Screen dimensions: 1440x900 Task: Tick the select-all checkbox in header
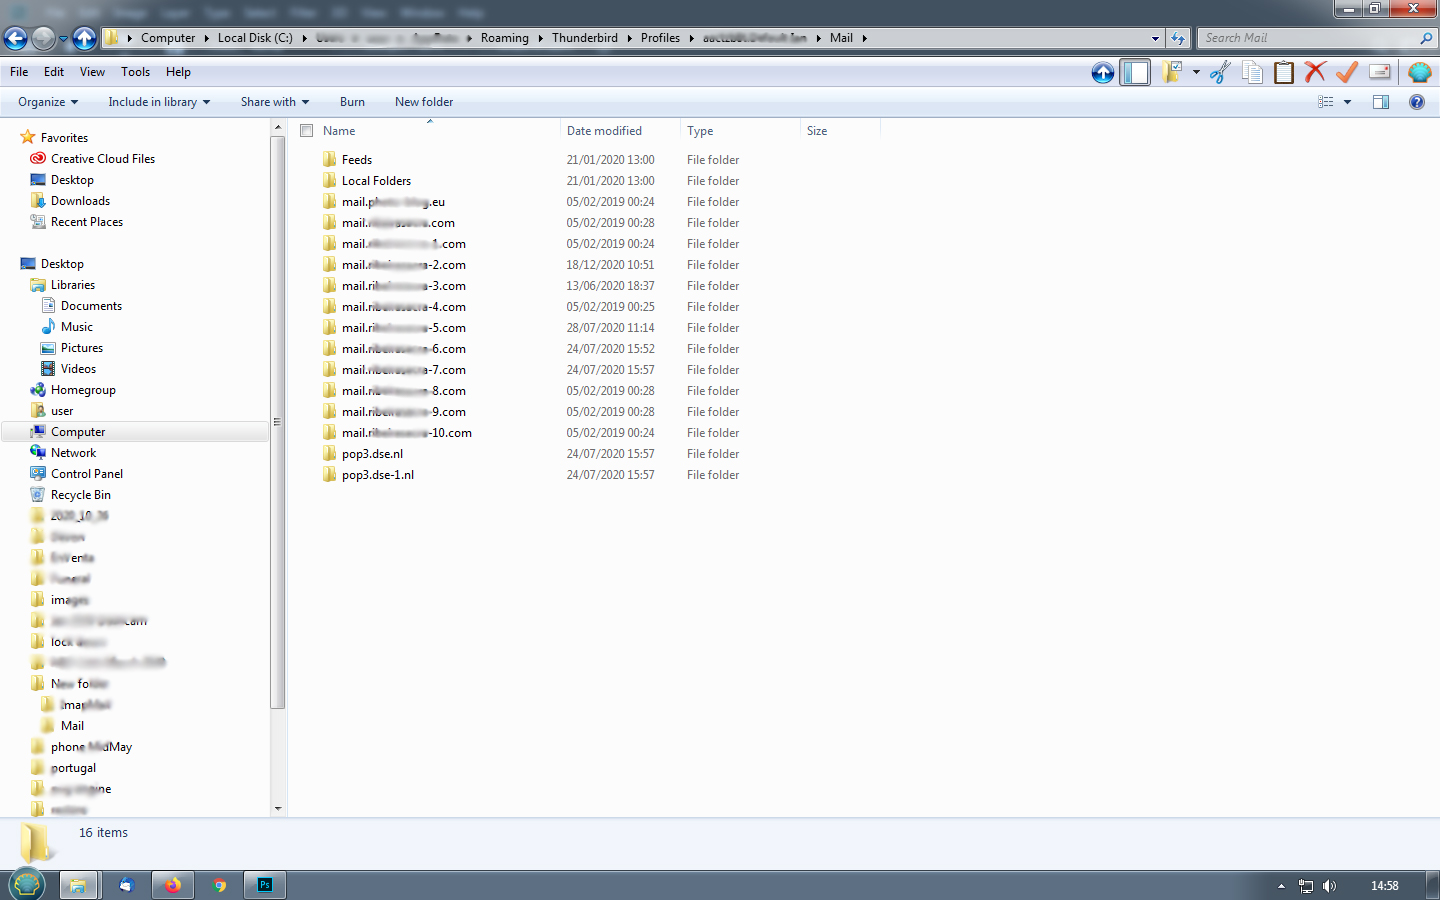point(307,131)
